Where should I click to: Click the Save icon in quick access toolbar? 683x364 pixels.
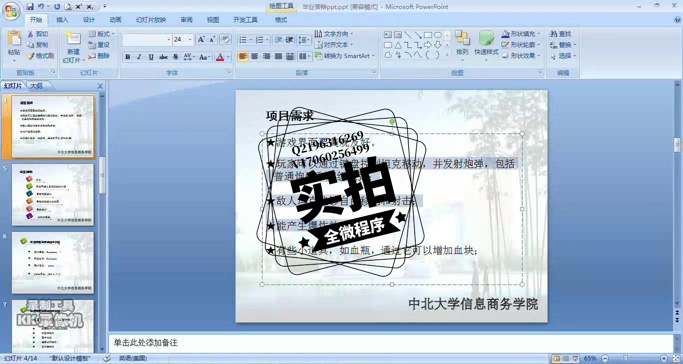pos(30,7)
